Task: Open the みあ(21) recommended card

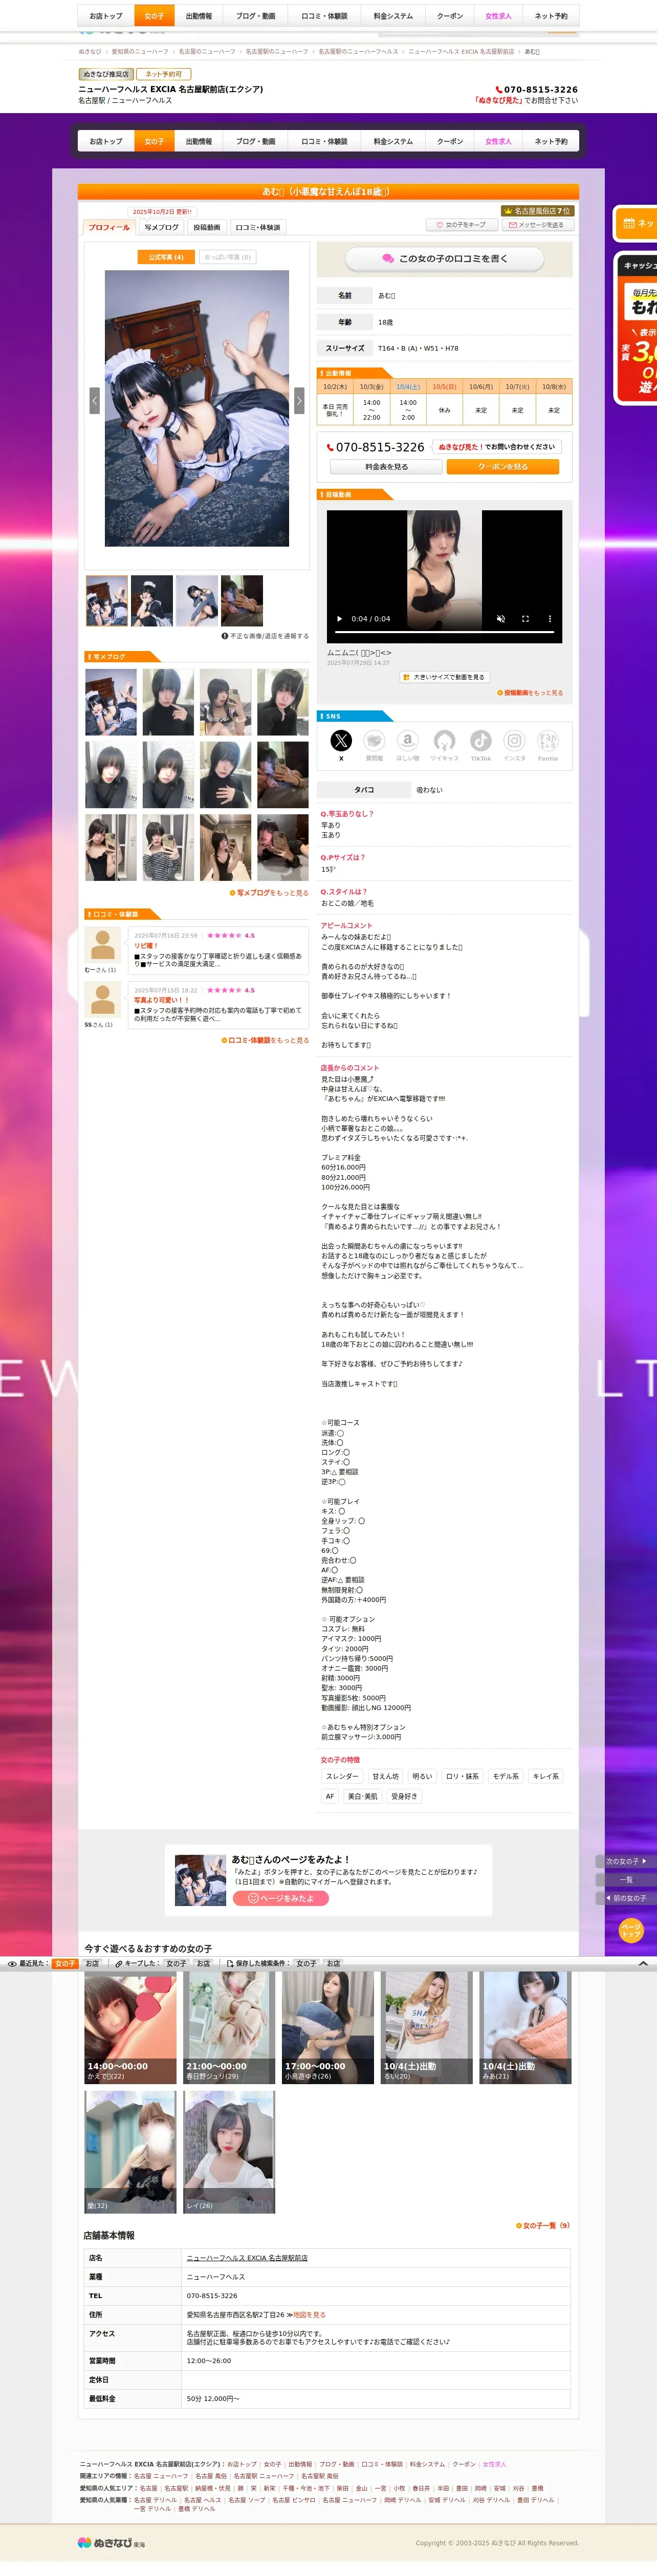Action: click(525, 2029)
